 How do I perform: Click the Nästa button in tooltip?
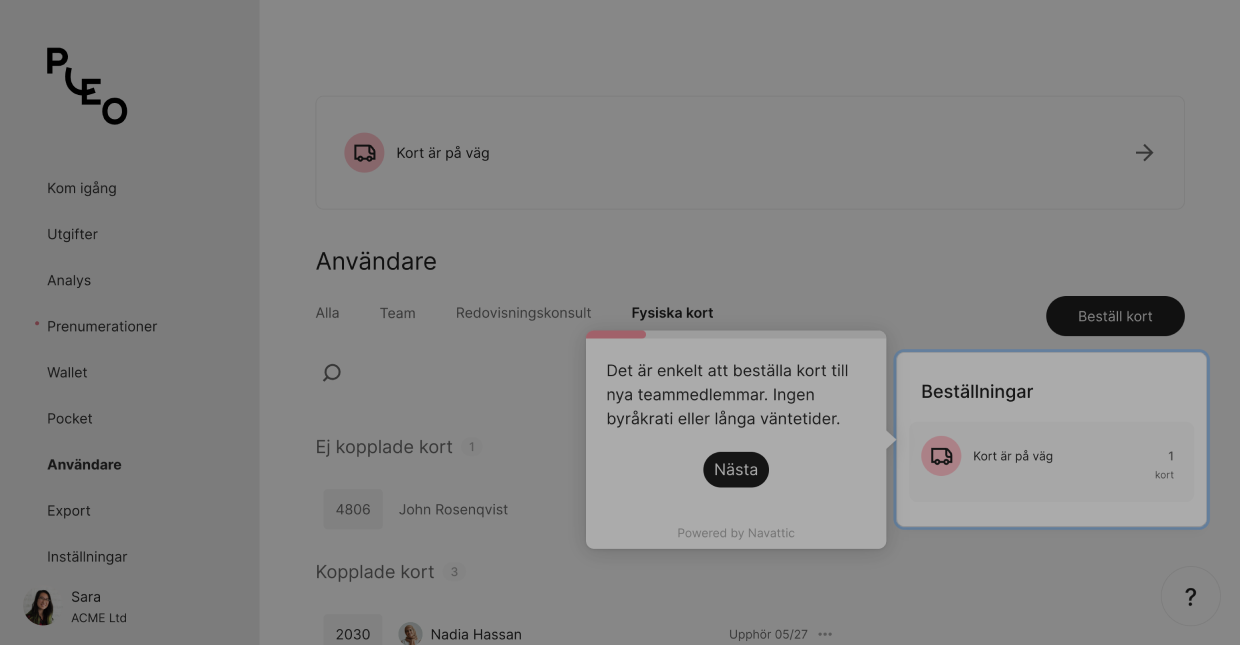(x=736, y=469)
